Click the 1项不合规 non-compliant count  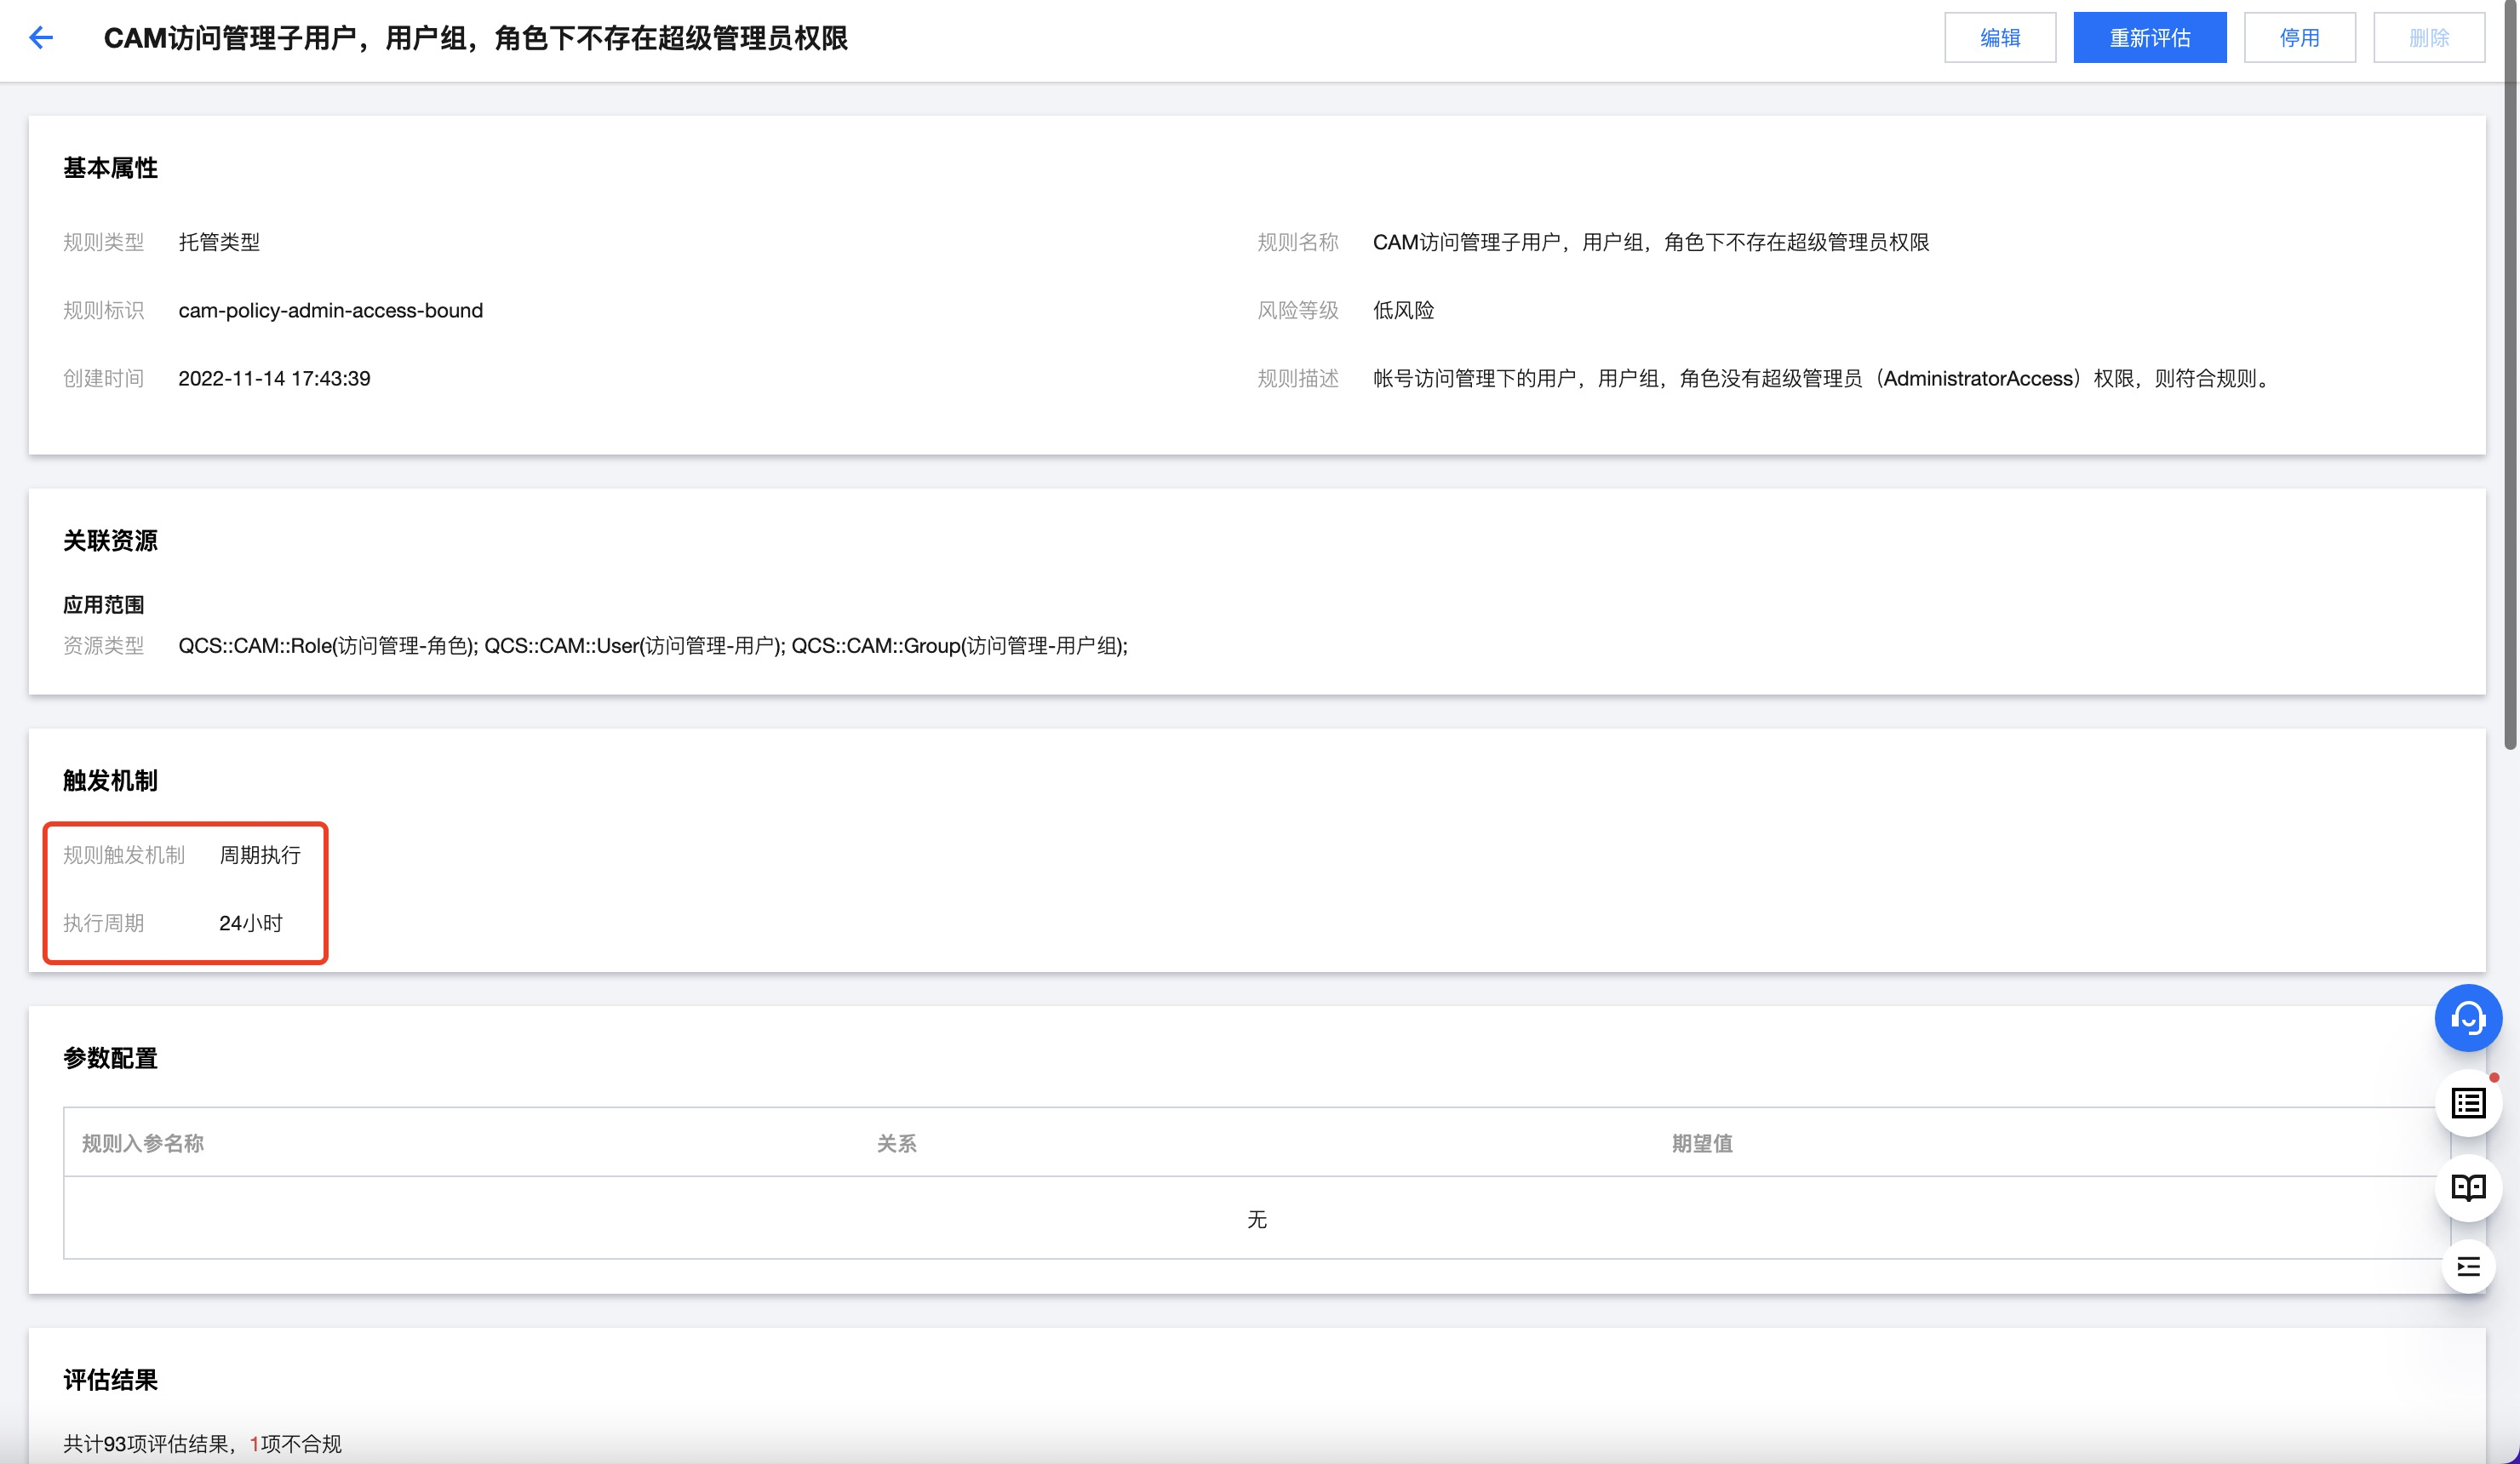[296, 1443]
